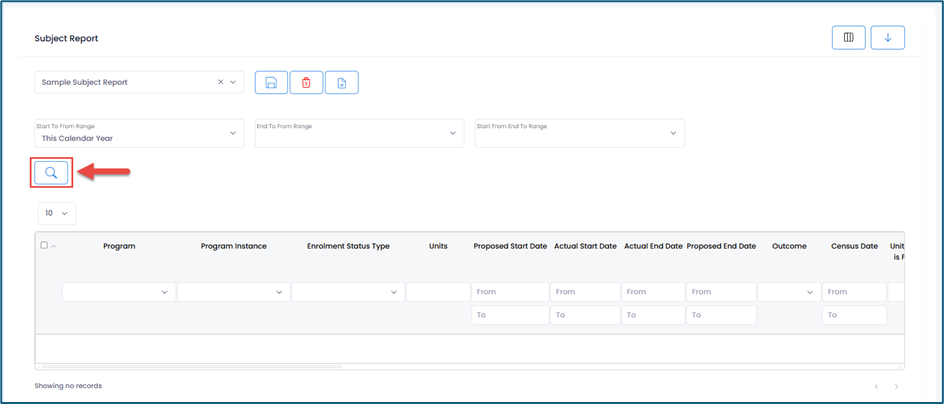Open Start From End To Range dropdown

(x=673, y=133)
